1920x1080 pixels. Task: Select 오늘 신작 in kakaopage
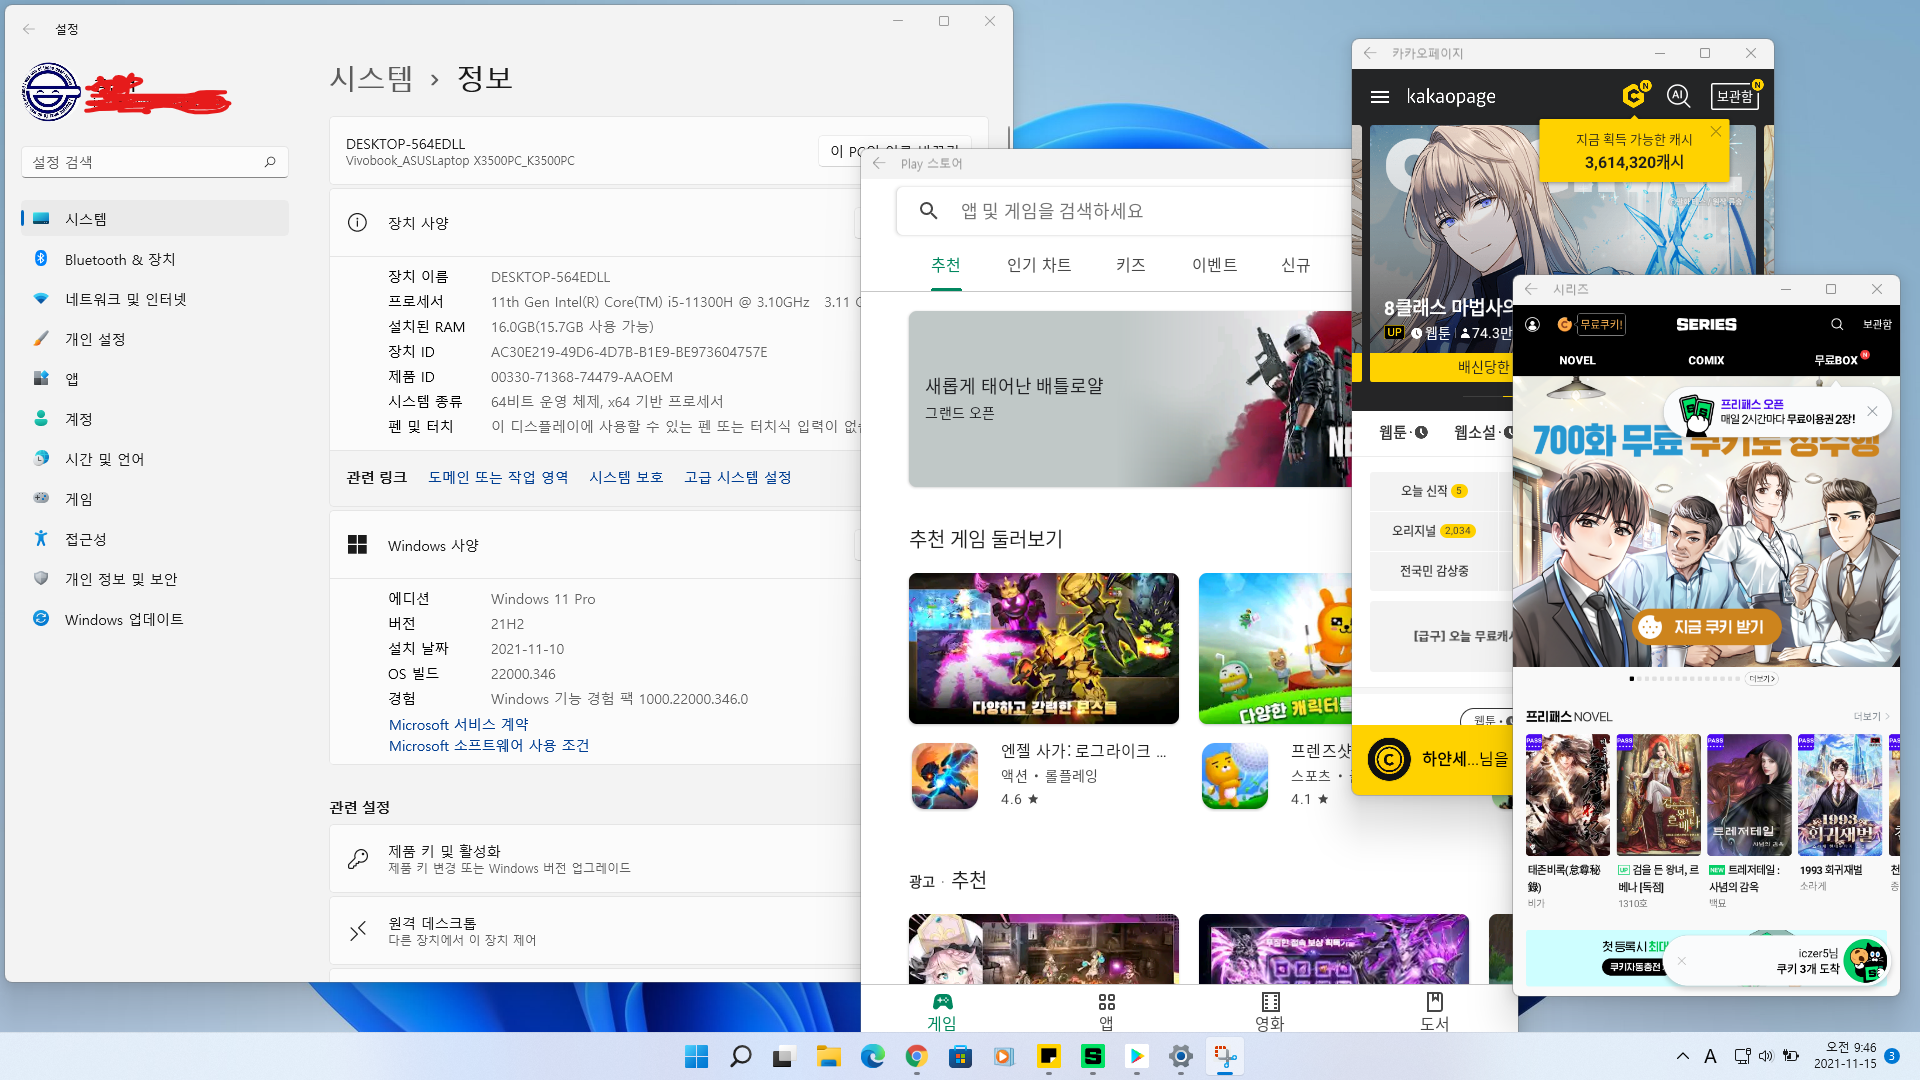1434,491
